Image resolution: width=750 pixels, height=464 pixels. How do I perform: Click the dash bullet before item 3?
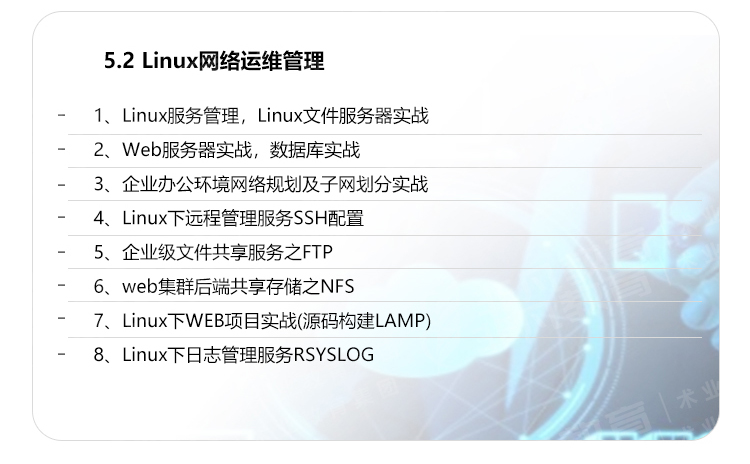tap(62, 184)
